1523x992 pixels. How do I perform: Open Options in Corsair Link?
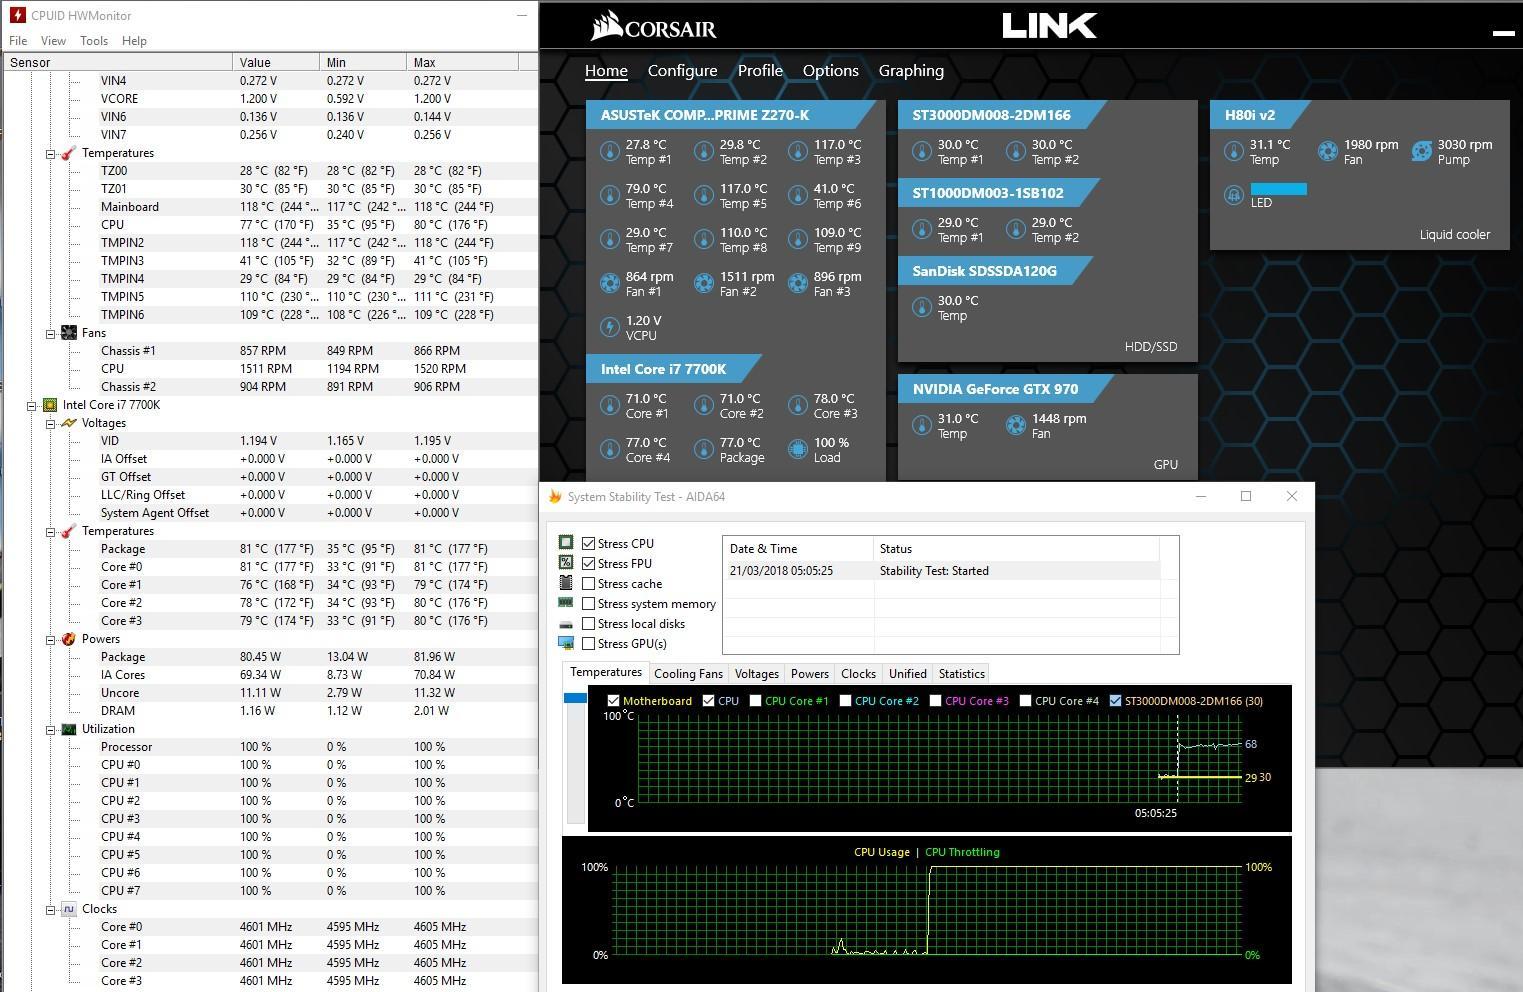(x=830, y=71)
